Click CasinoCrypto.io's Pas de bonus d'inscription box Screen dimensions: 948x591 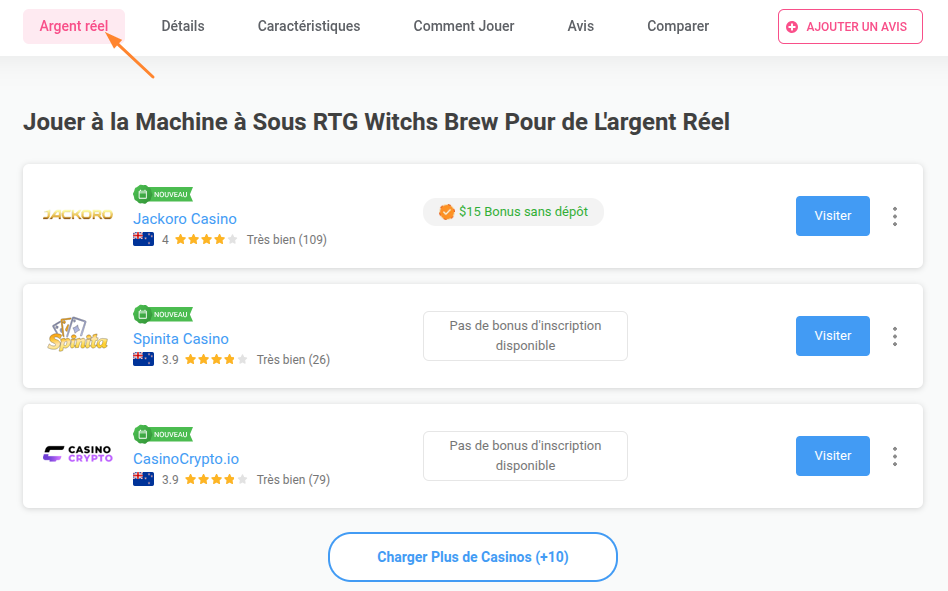point(525,456)
